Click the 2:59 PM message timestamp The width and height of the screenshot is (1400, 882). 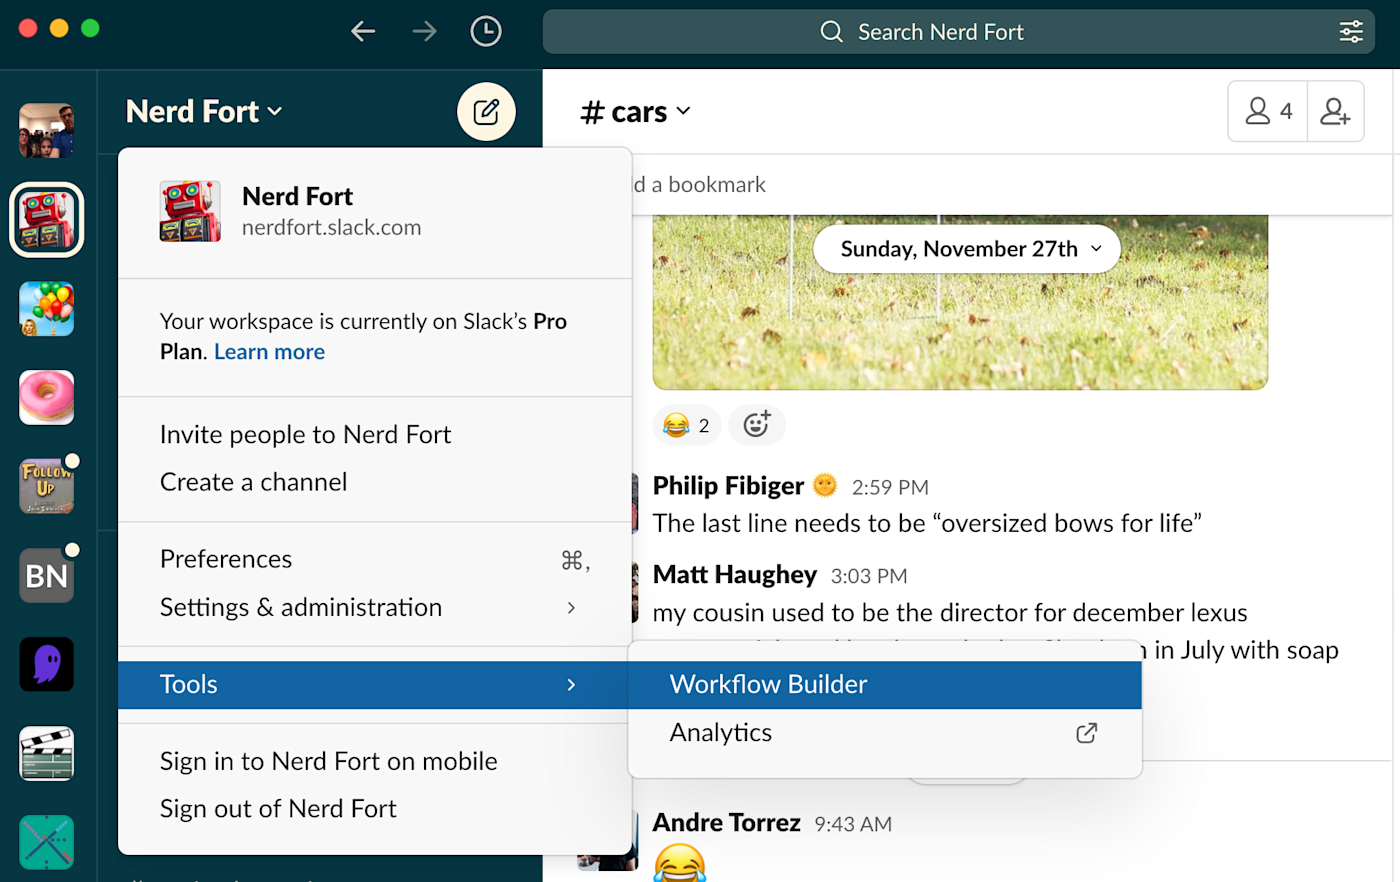(x=890, y=488)
